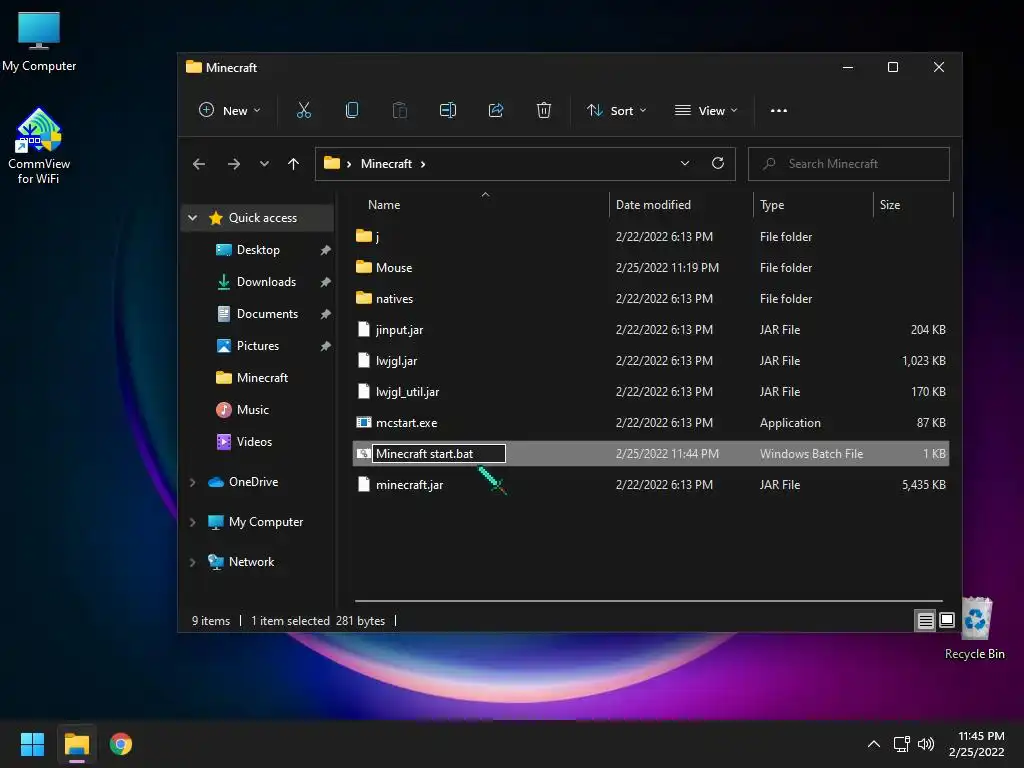Click the Minecraft start.bat rename field
The height and width of the screenshot is (768, 1024).
point(438,453)
